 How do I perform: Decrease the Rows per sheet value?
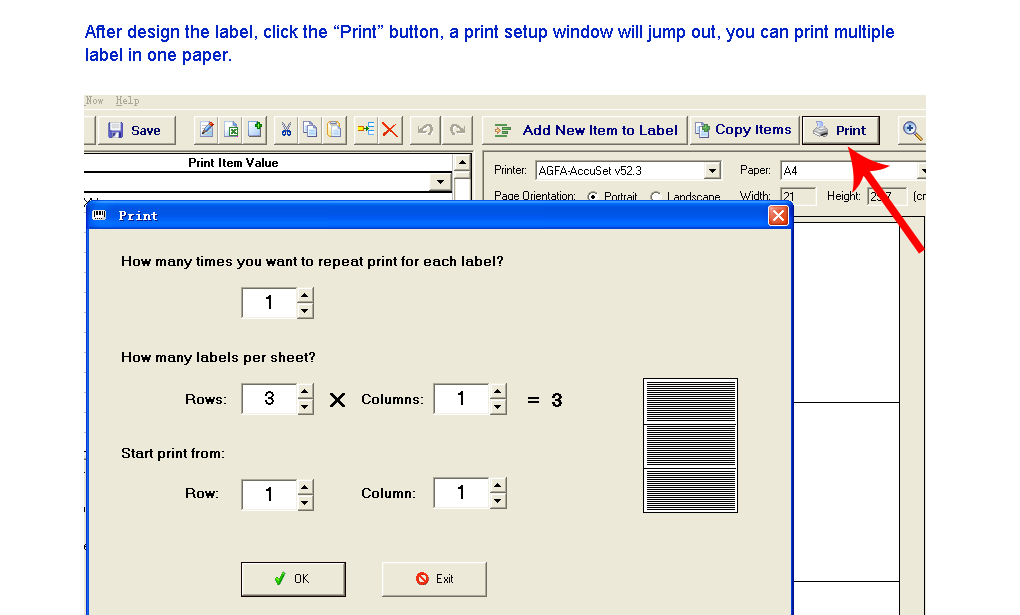(x=305, y=407)
